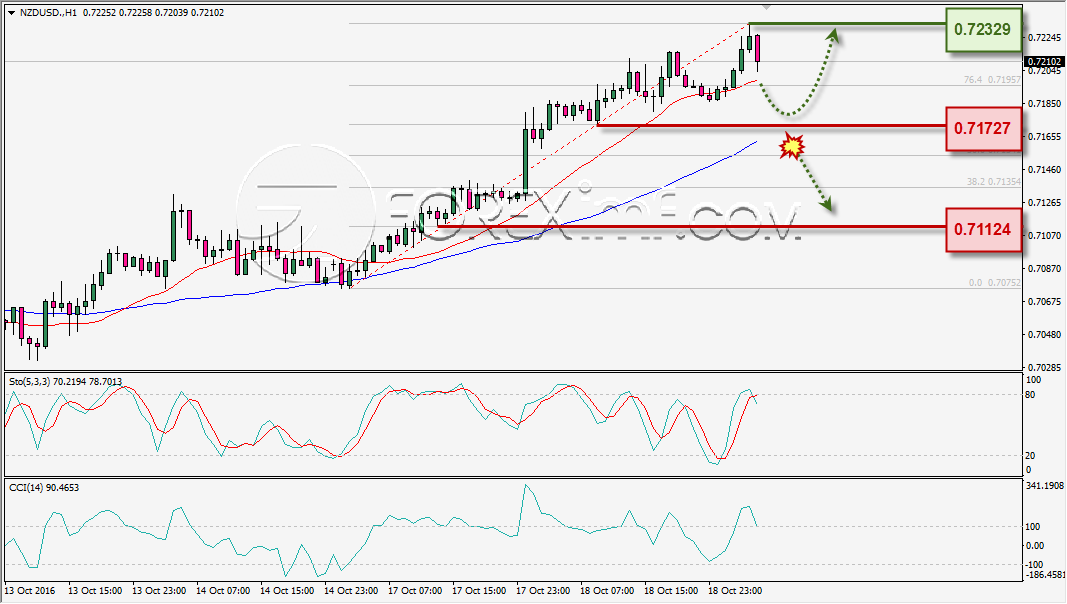Click the 0.70480 price axis label
Image resolution: width=1067 pixels, height=604 pixels.
[x=1045, y=335]
